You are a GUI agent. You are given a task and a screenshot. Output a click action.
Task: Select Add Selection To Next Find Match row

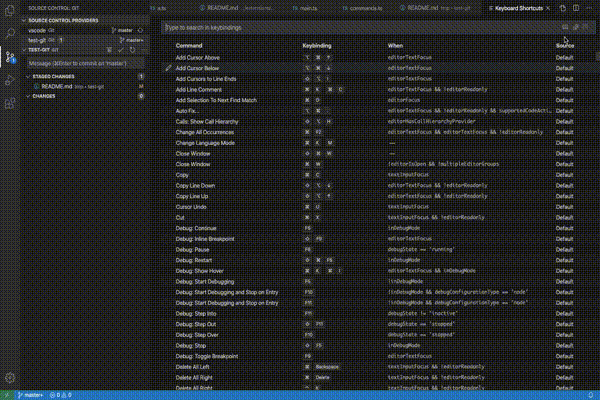[379, 100]
